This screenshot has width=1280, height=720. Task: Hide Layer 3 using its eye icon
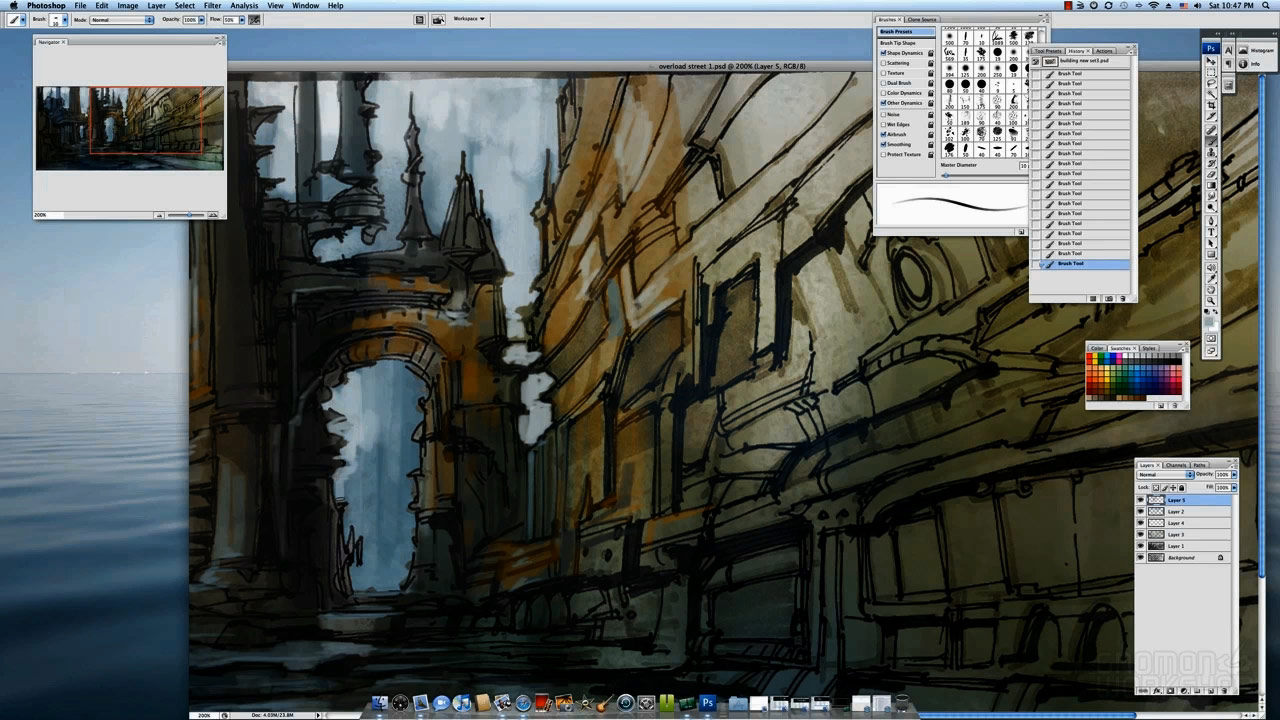point(1140,534)
